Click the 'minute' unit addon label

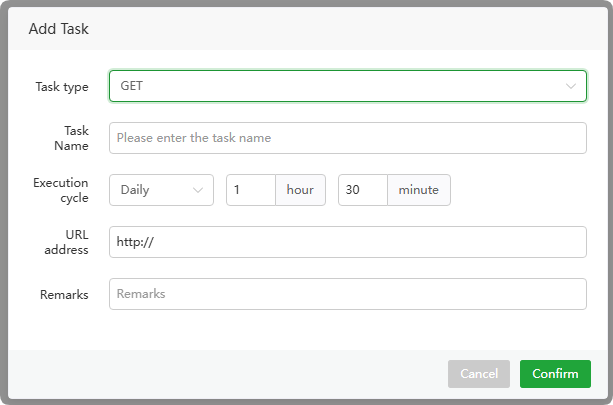coord(418,190)
